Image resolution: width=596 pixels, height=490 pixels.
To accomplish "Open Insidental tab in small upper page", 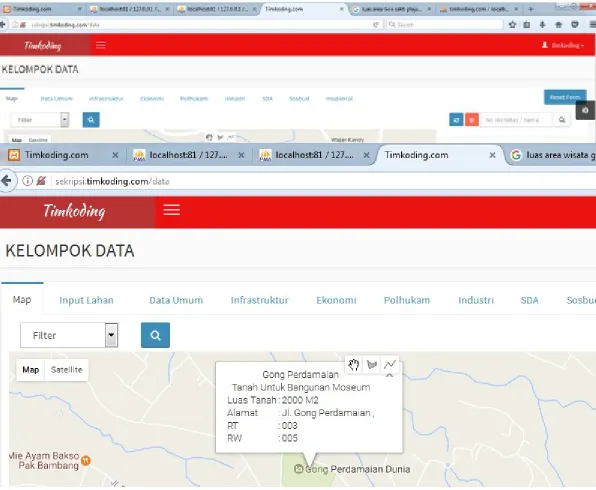I will pyautogui.click(x=339, y=98).
